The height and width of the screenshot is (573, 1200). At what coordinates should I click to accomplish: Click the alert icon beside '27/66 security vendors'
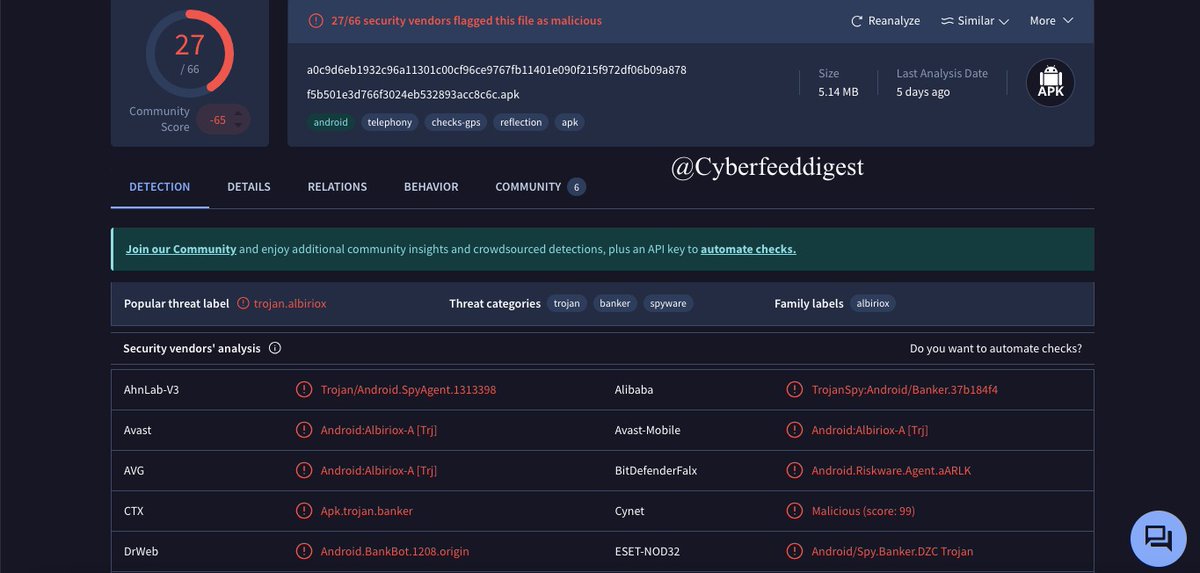tap(316, 21)
